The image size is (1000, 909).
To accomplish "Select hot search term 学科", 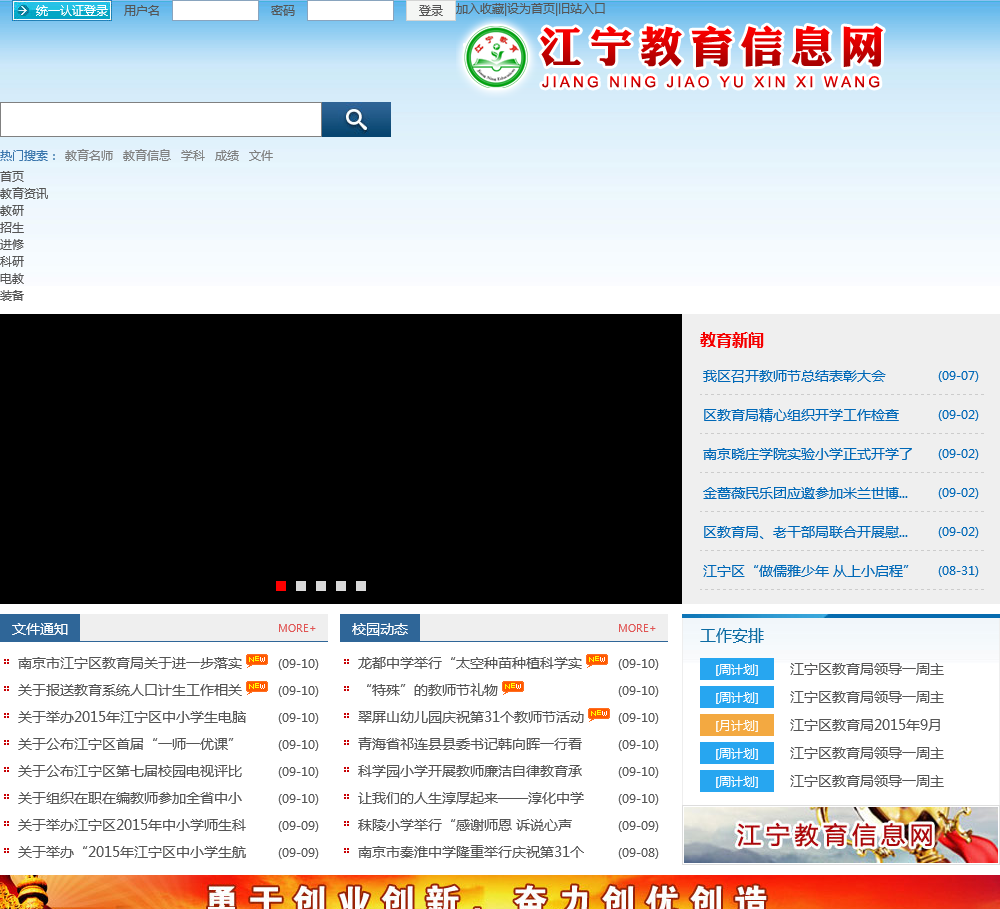I will click(193, 156).
